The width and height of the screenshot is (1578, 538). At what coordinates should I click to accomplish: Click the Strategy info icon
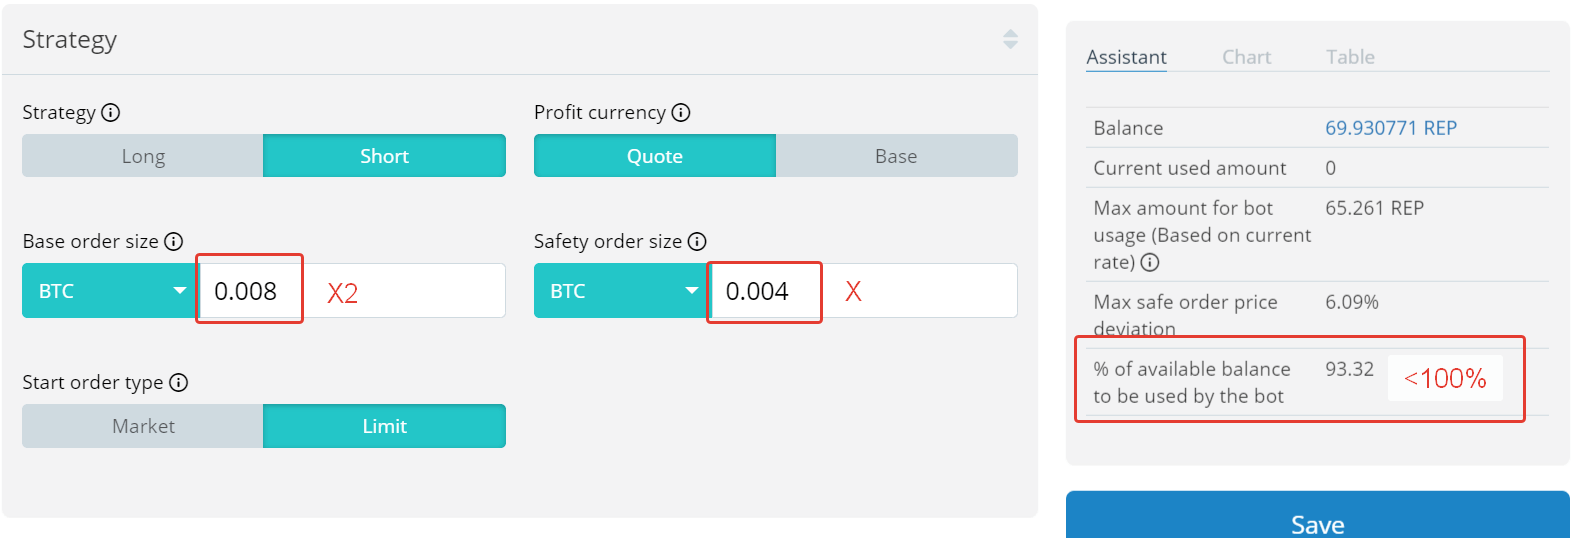click(x=111, y=113)
